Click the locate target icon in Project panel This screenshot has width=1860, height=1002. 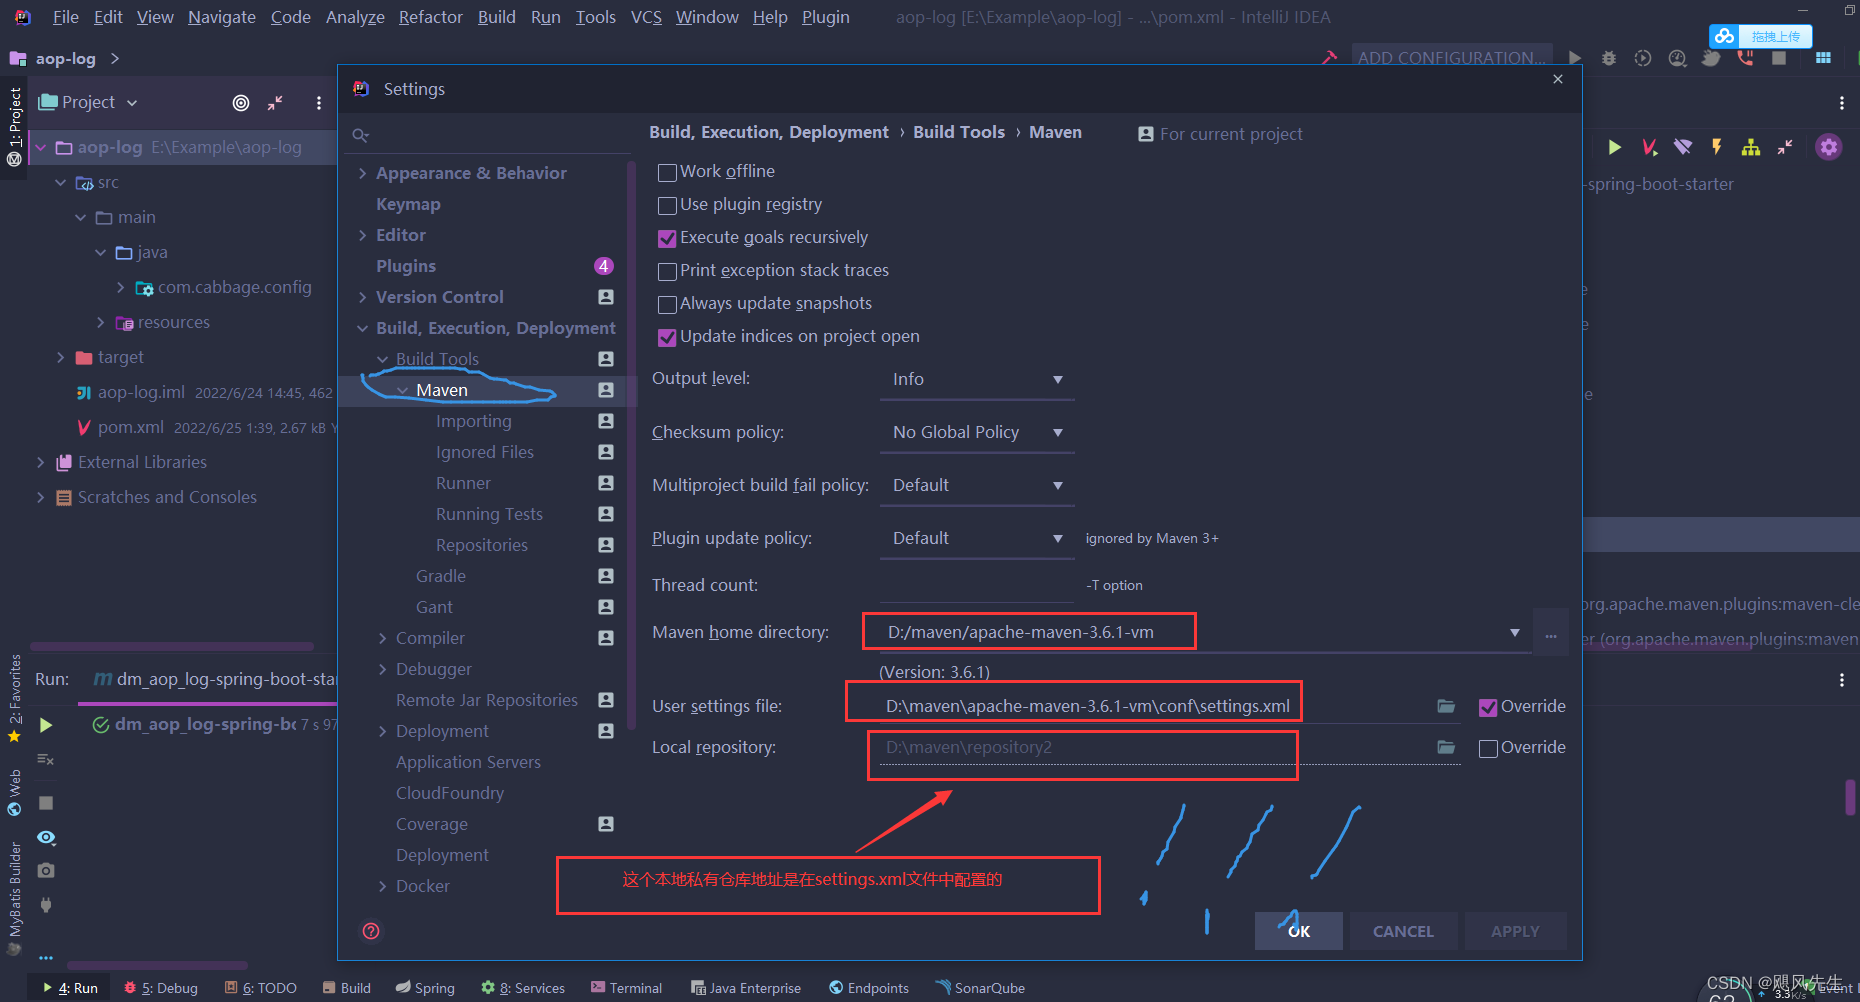coord(241,103)
